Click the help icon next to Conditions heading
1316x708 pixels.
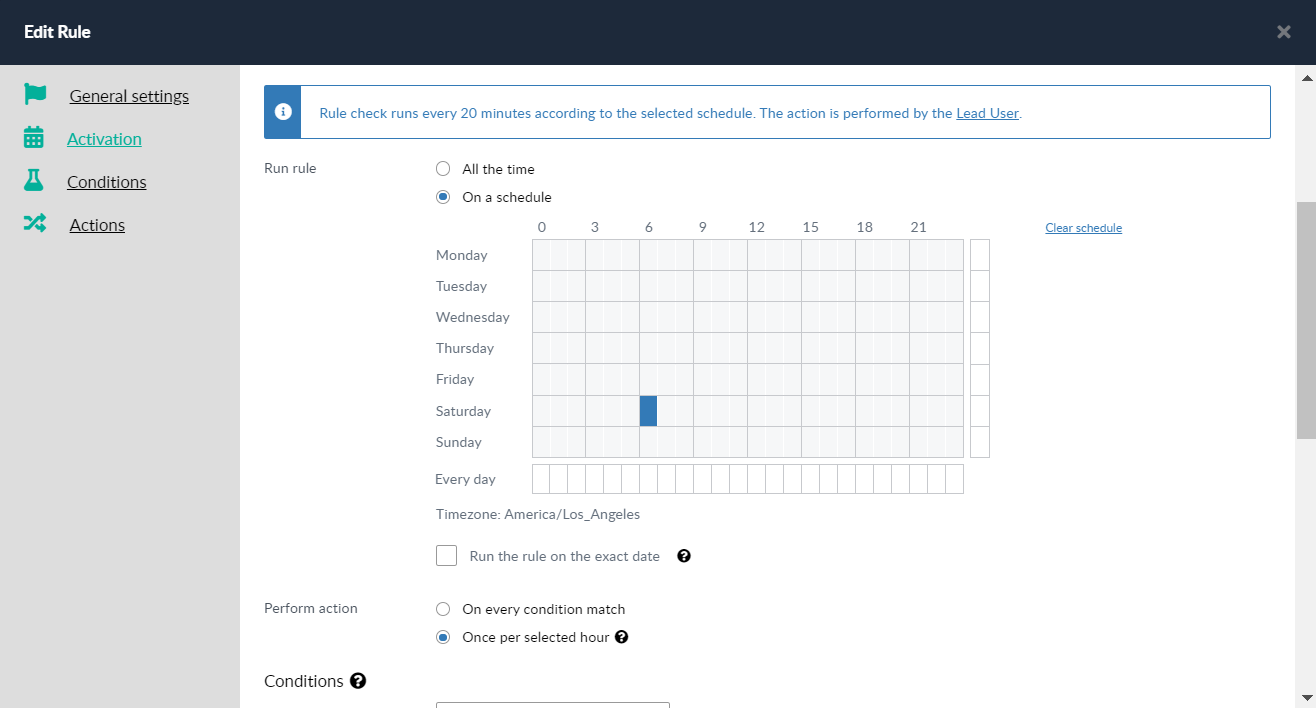(358, 681)
